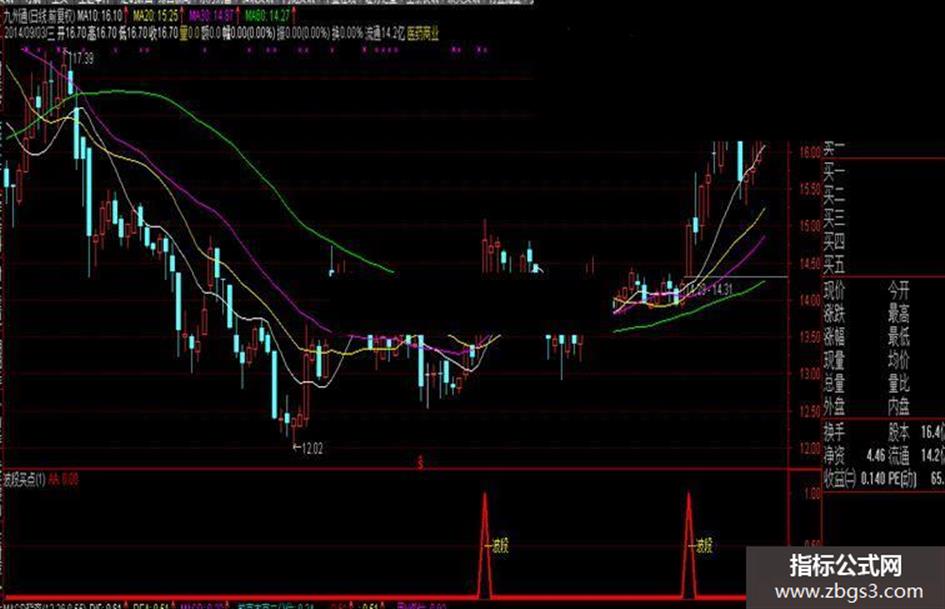Click the 内盘 field label
Image resolution: width=945 pixels, height=609 pixels.
898,406
